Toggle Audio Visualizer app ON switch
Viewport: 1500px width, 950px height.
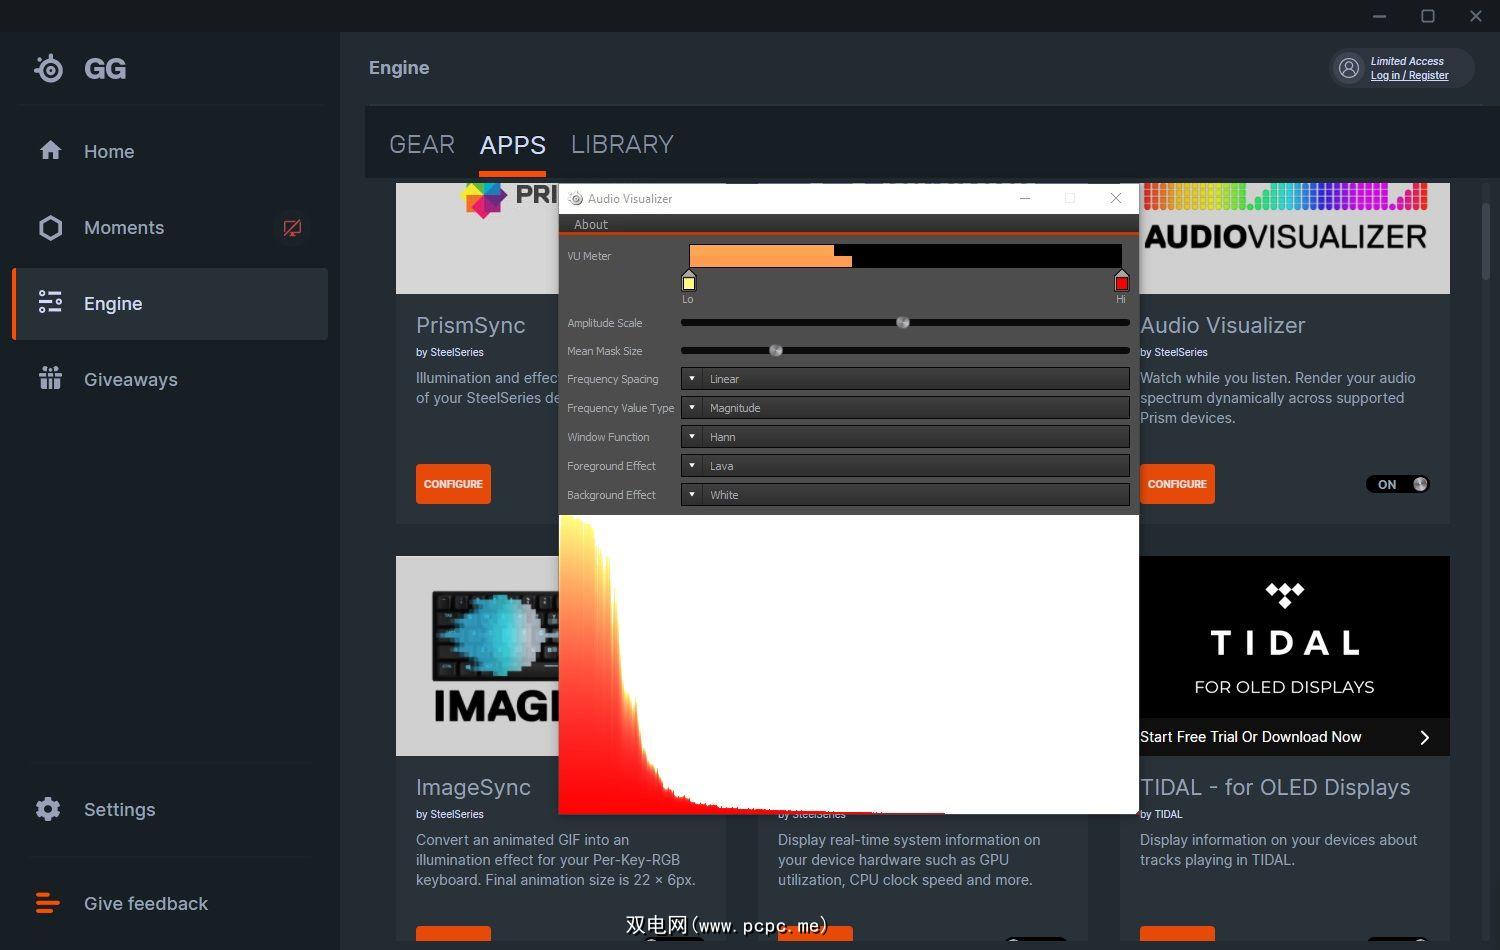coord(1397,484)
